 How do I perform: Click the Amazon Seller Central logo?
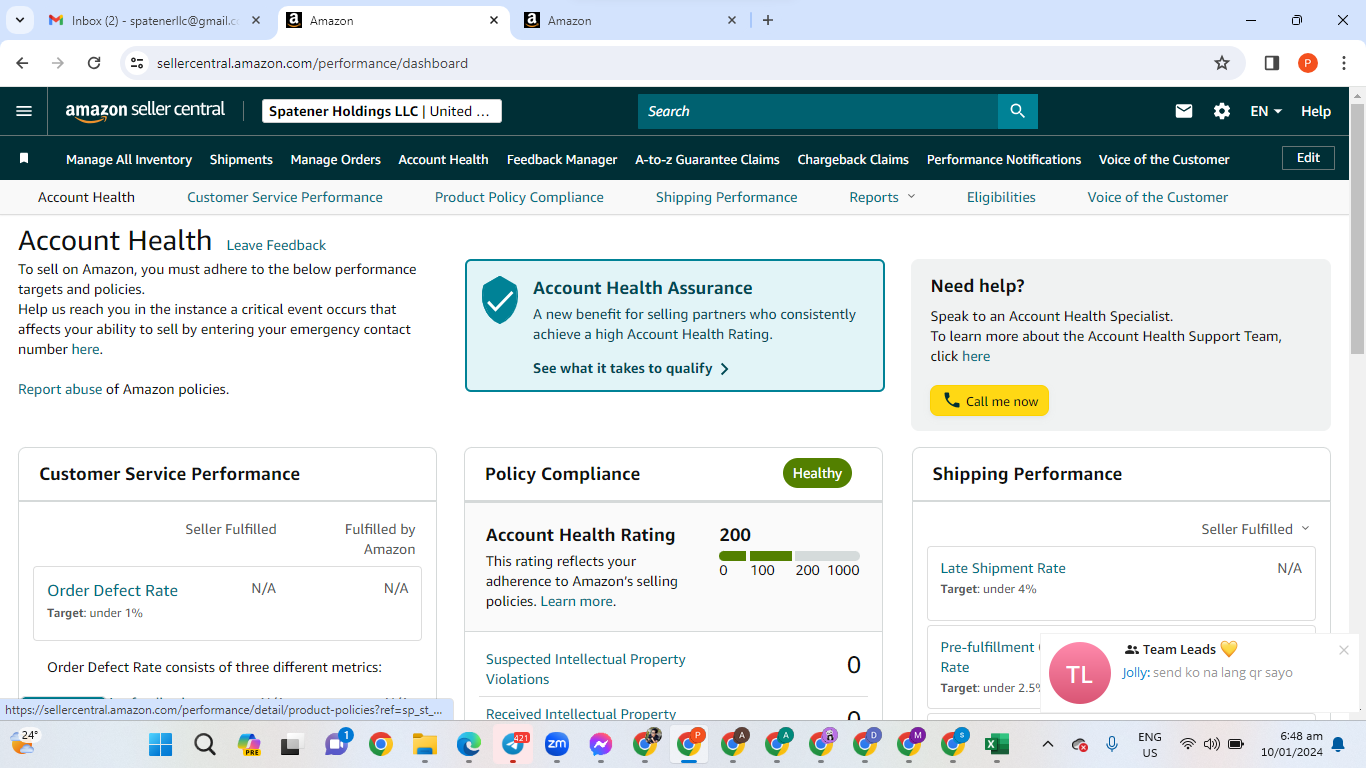pos(145,111)
